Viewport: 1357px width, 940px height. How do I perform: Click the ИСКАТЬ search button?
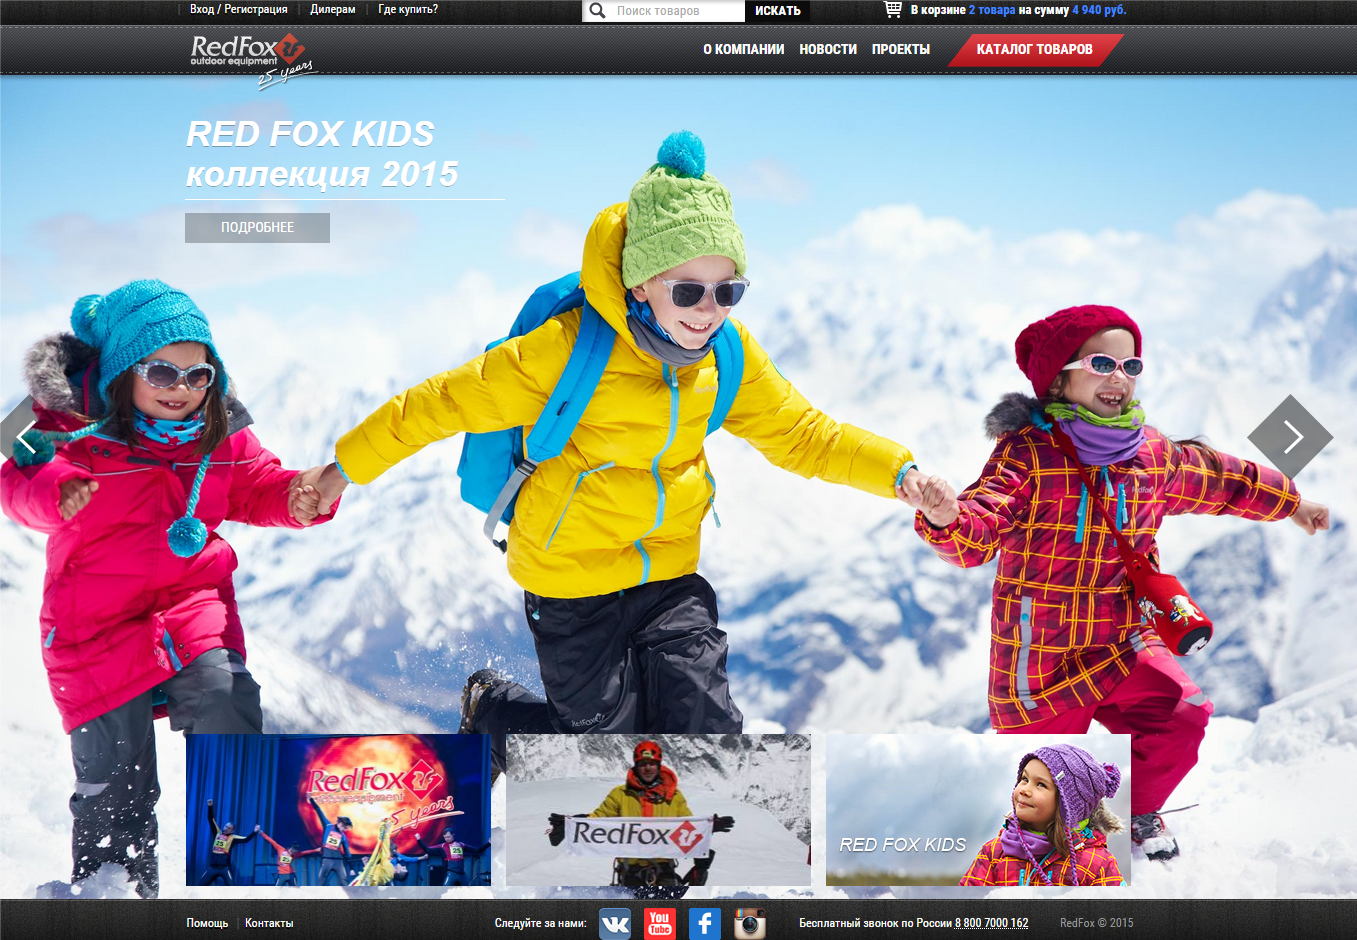(x=777, y=11)
